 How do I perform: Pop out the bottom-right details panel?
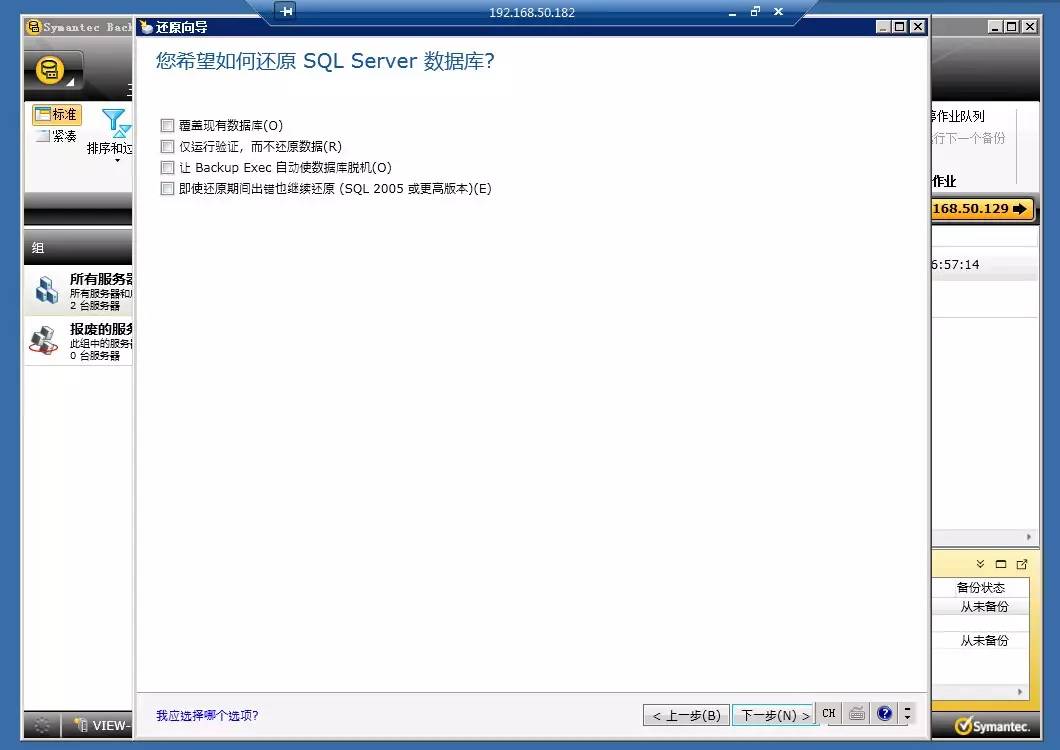click(x=1021, y=564)
